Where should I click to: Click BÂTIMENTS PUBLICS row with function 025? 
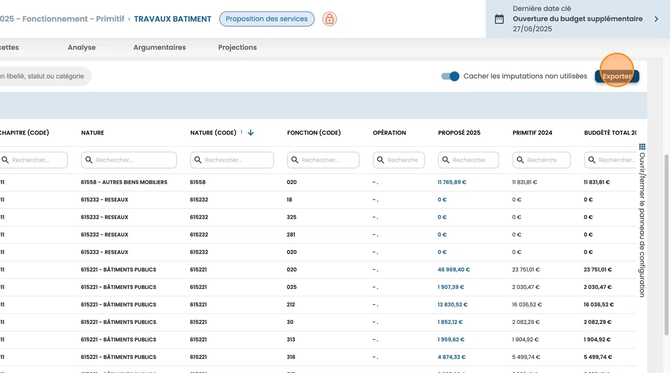pos(318,287)
